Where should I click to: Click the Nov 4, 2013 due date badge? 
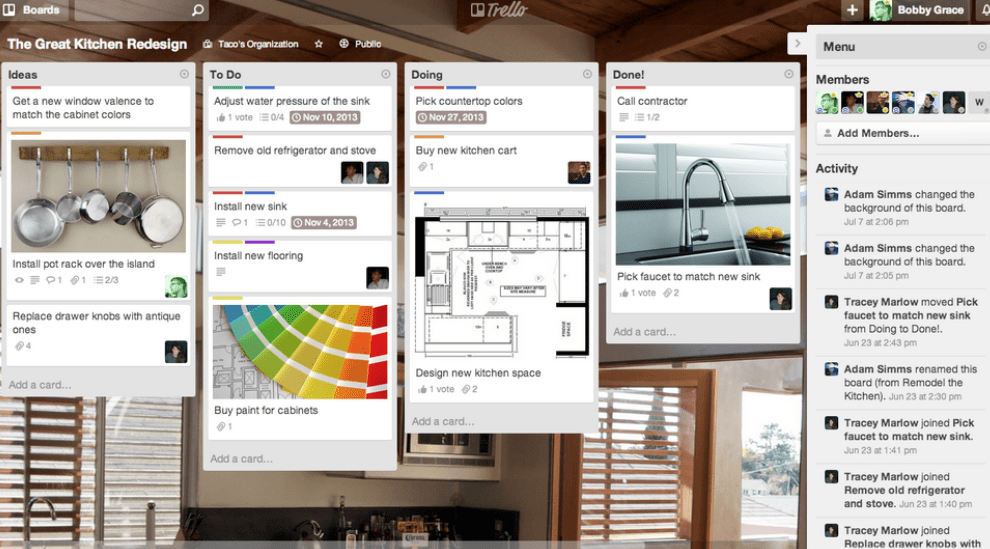324,223
